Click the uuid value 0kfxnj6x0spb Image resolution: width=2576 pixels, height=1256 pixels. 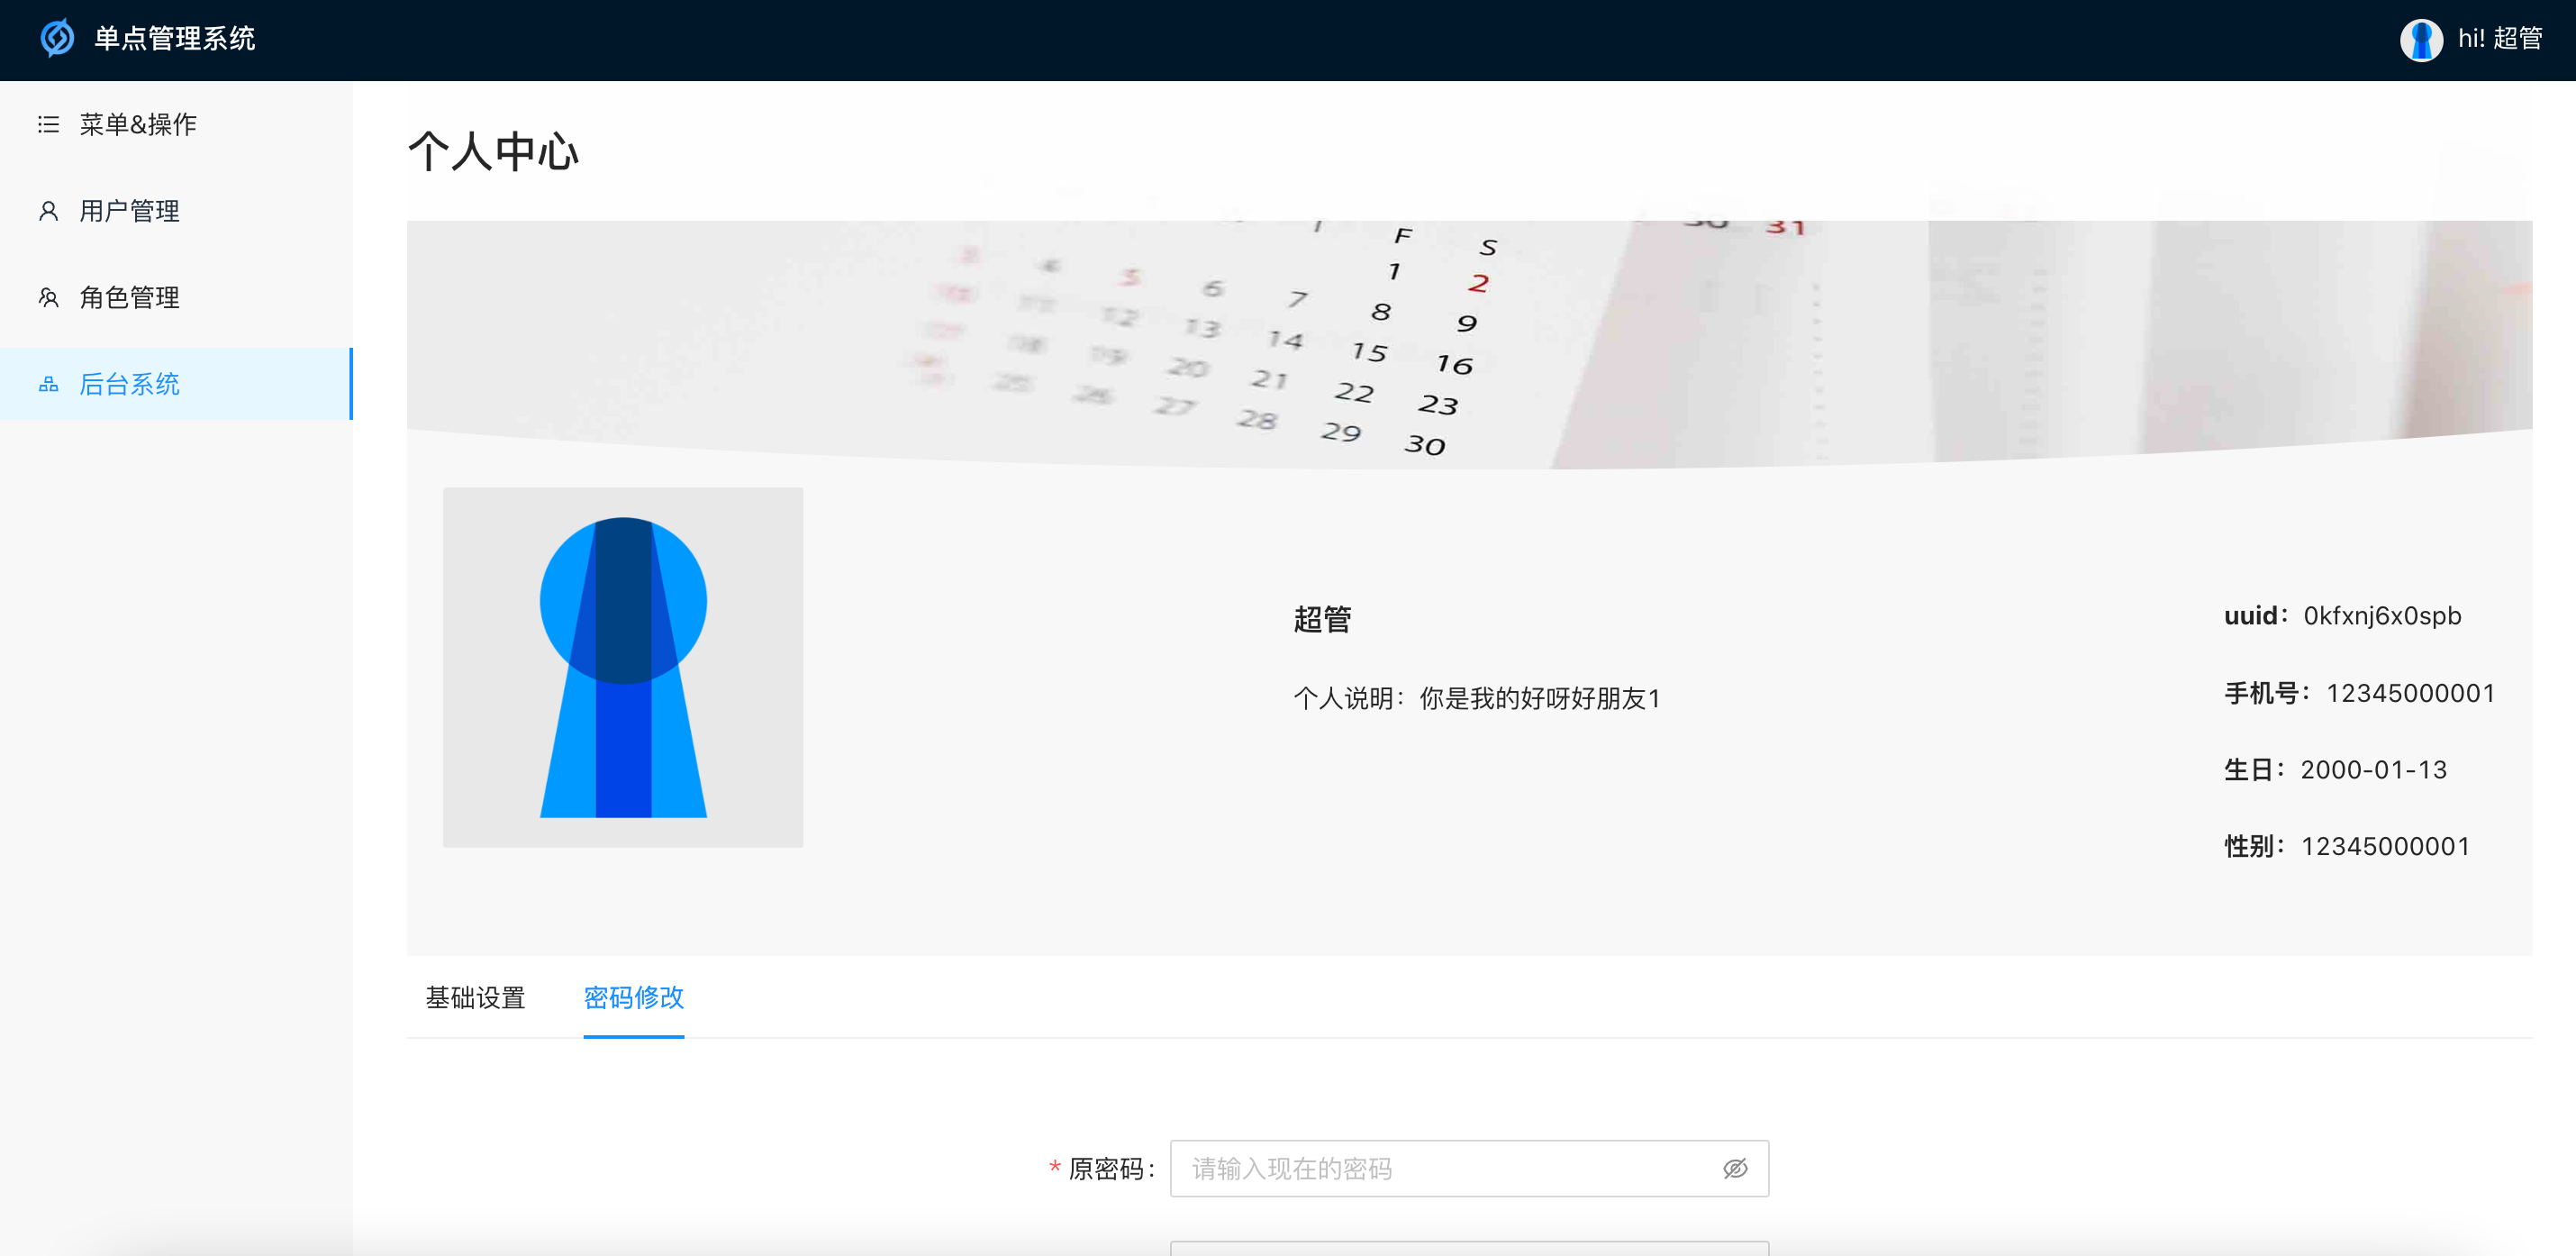click(x=2382, y=615)
